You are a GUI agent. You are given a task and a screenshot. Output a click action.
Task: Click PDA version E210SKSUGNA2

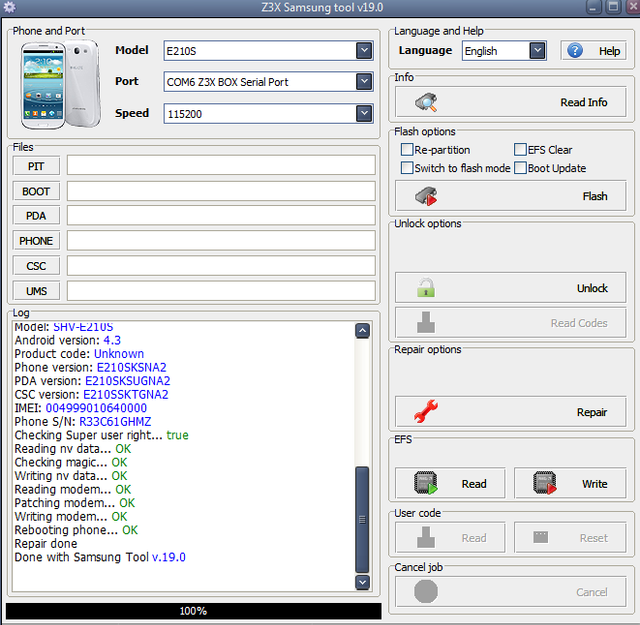(127, 381)
